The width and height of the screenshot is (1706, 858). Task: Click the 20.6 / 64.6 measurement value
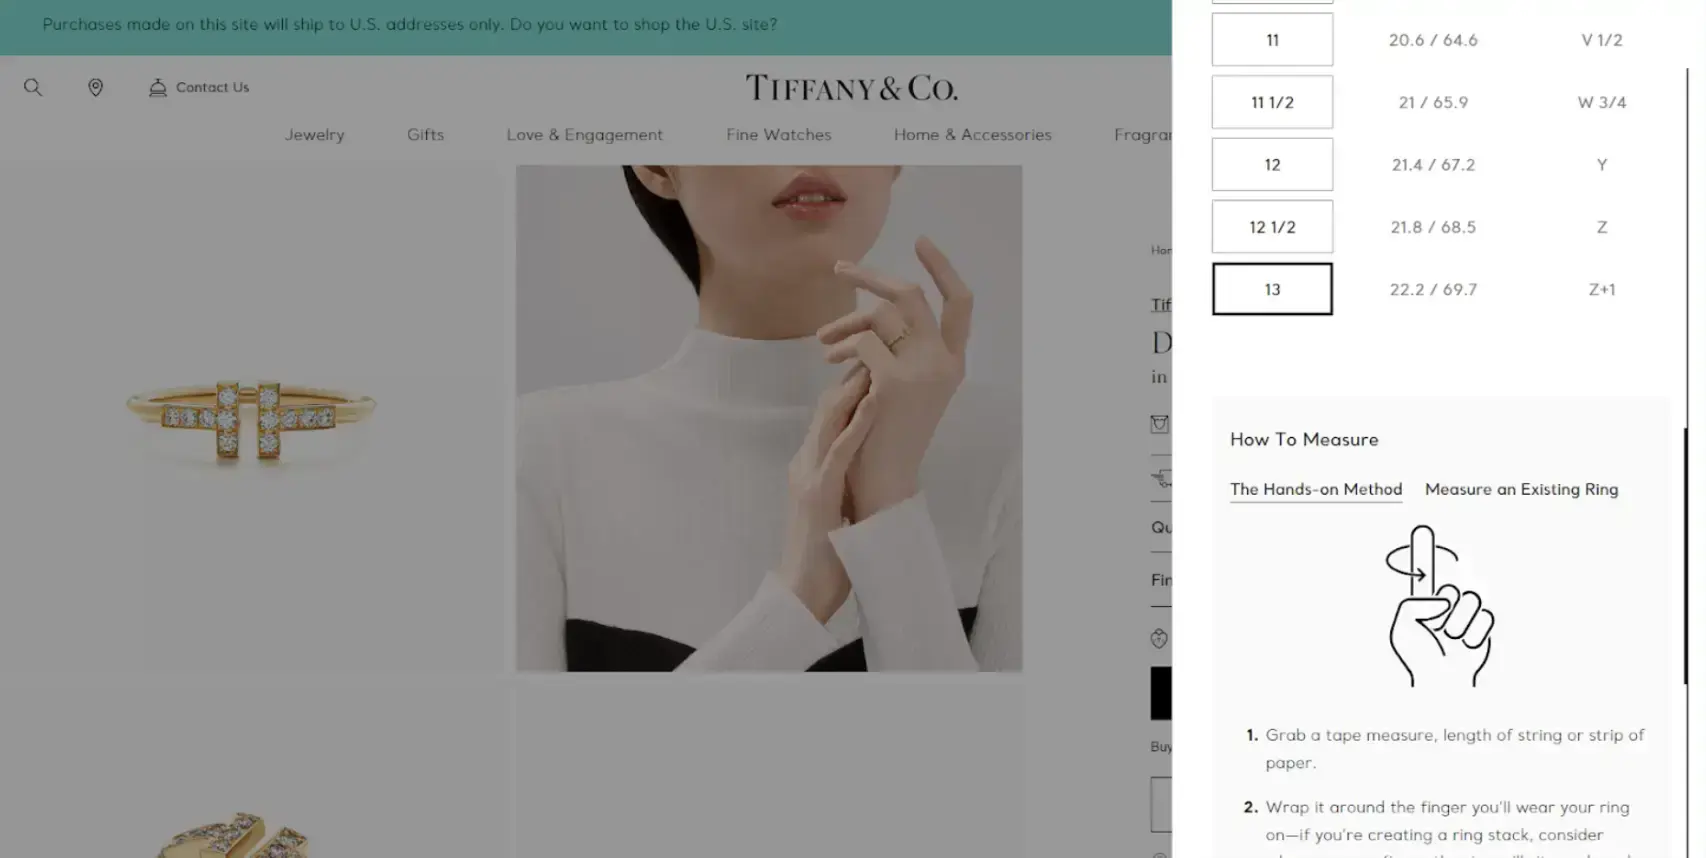pyautogui.click(x=1433, y=40)
